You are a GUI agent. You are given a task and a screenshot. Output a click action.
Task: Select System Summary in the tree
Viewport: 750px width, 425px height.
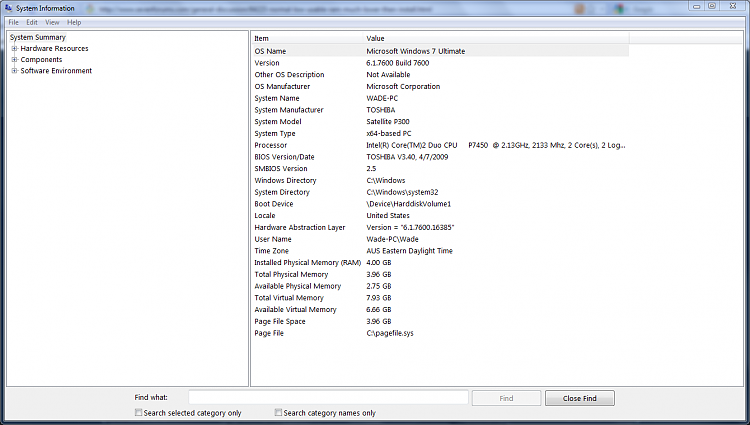(x=38, y=37)
